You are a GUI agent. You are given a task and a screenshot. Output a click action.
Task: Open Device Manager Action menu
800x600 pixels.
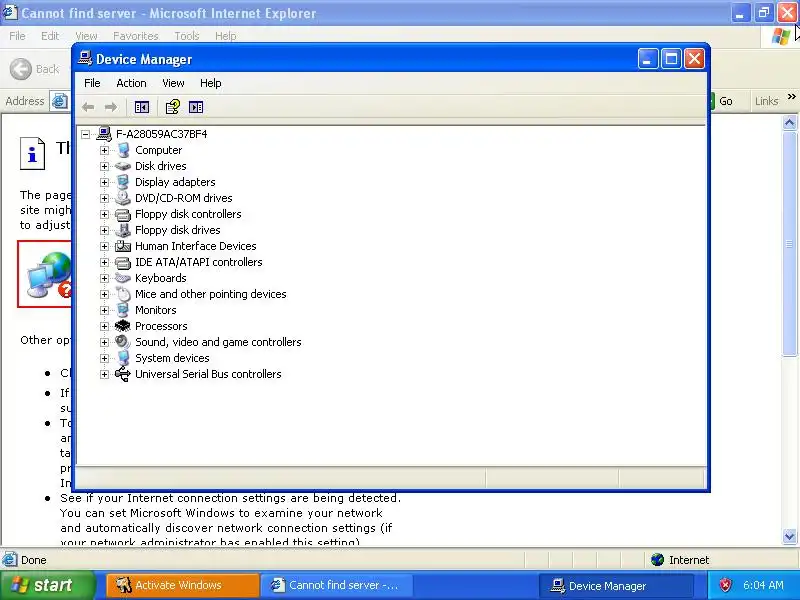pos(131,83)
